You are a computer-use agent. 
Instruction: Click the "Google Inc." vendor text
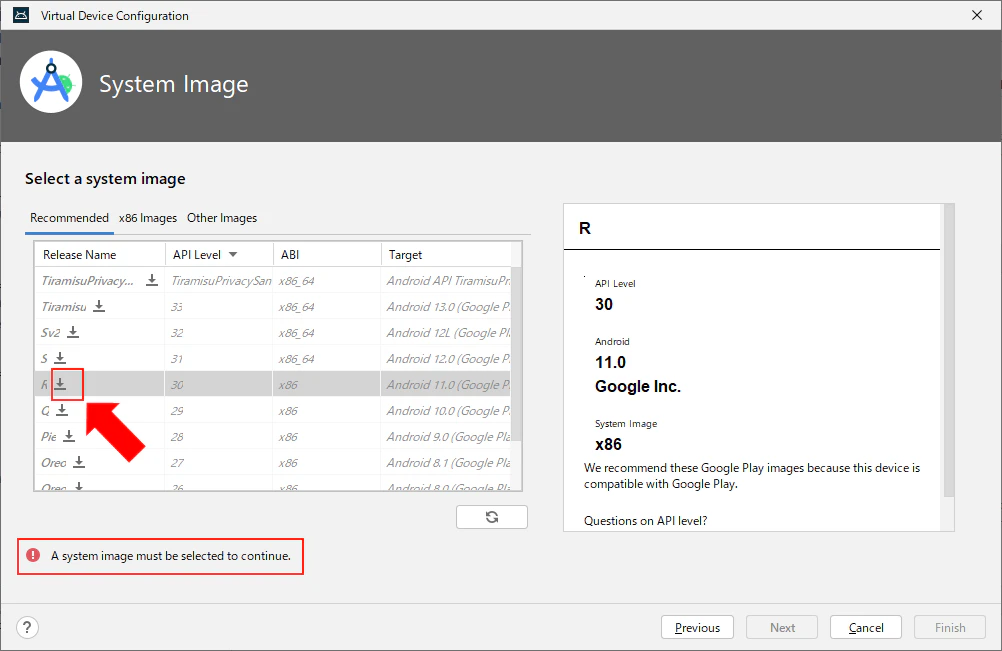(x=638, y=387)
